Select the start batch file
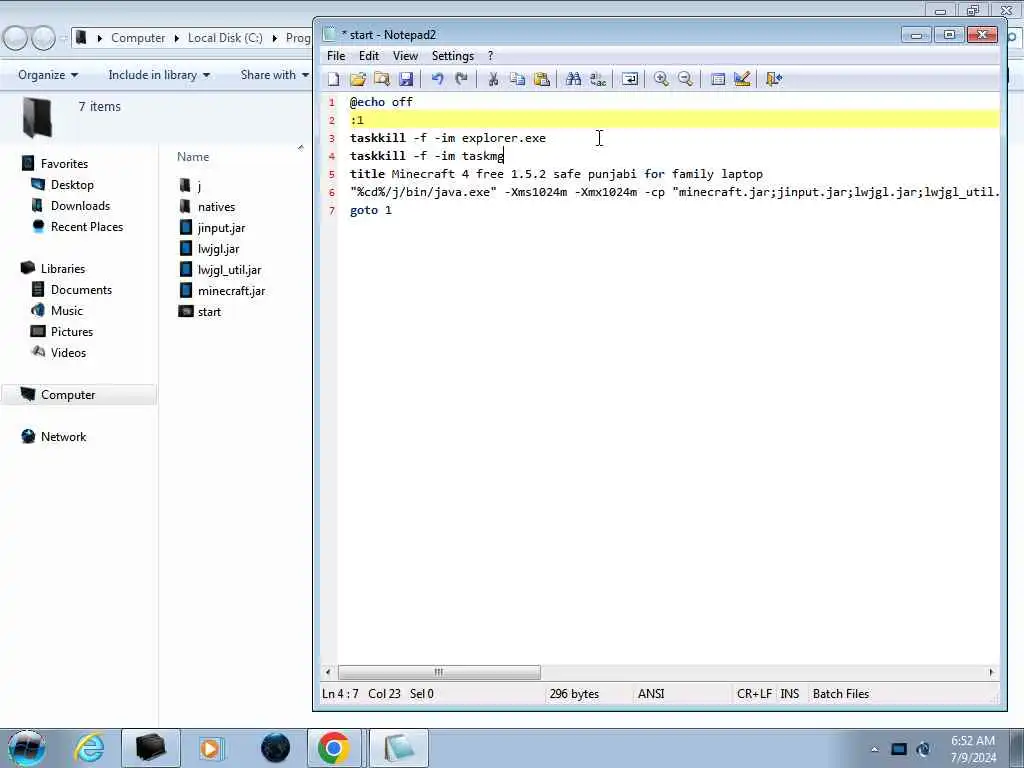This screenshot has height=768, width=1024. (200, 312)
